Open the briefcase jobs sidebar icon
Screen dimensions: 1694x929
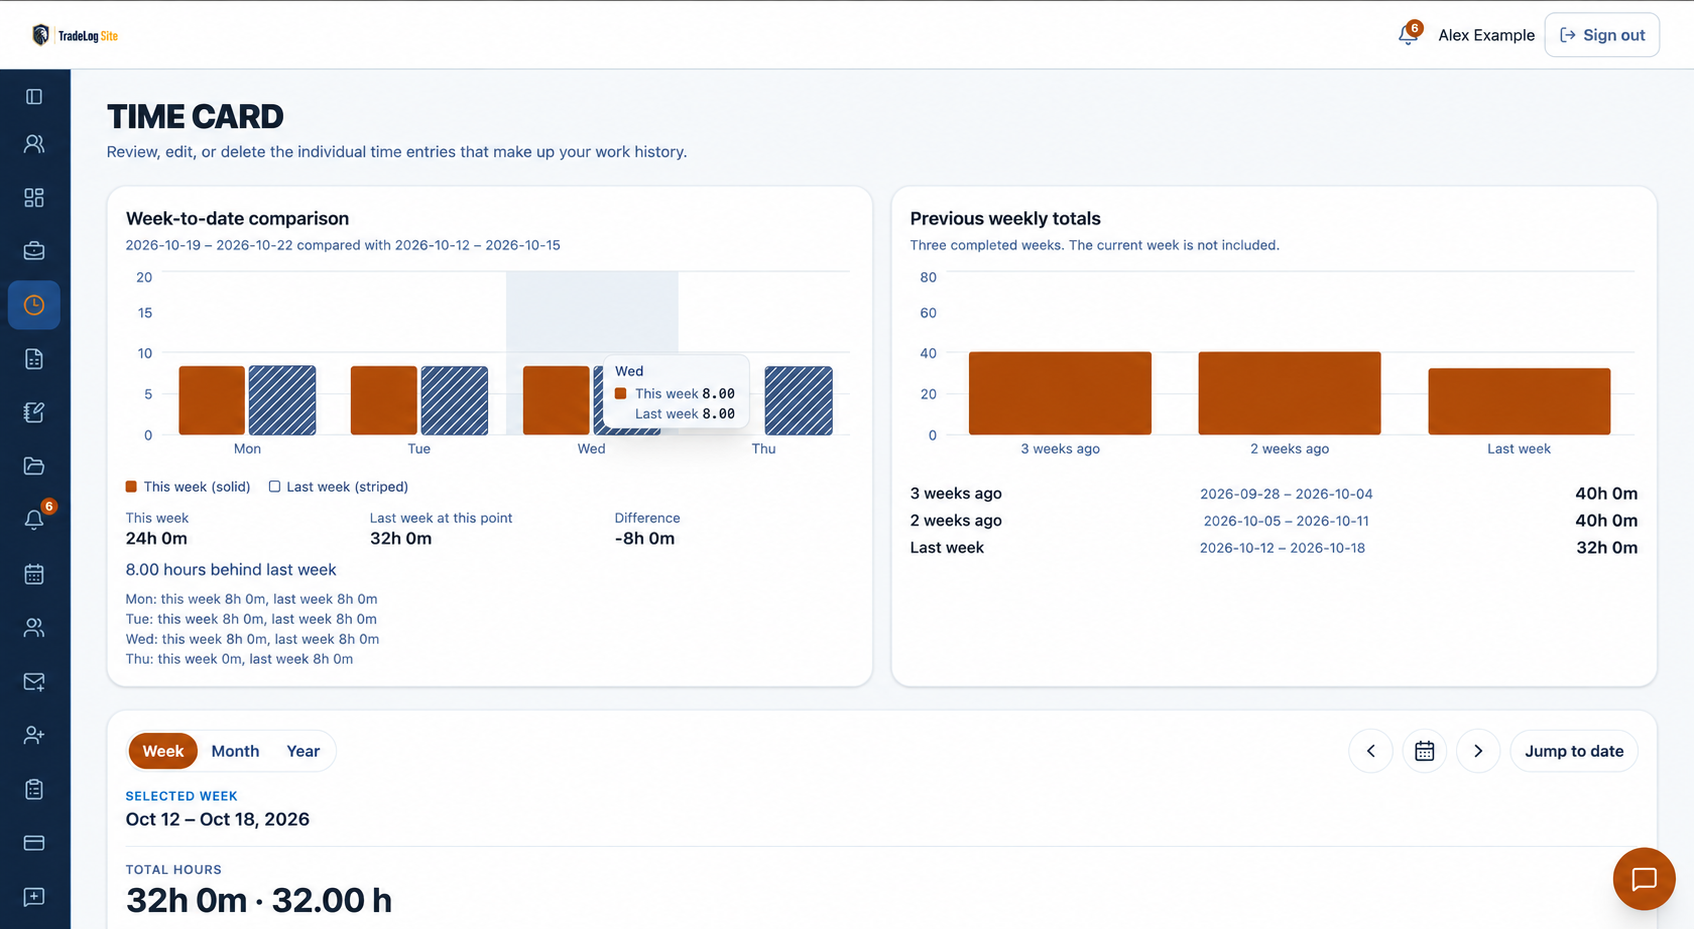[x=34, y=251]
